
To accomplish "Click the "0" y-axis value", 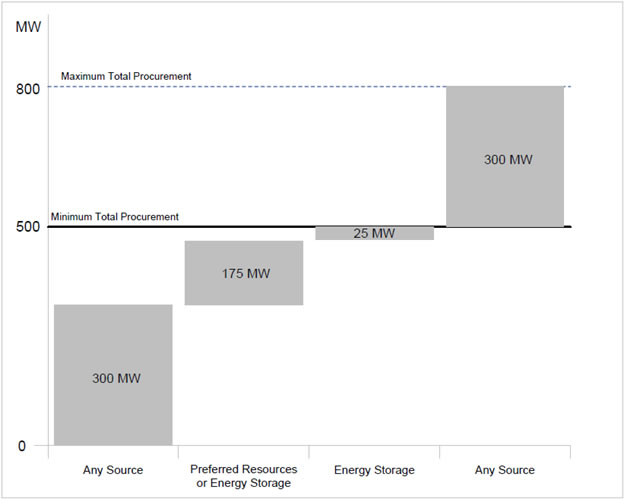I will point(22,445).
